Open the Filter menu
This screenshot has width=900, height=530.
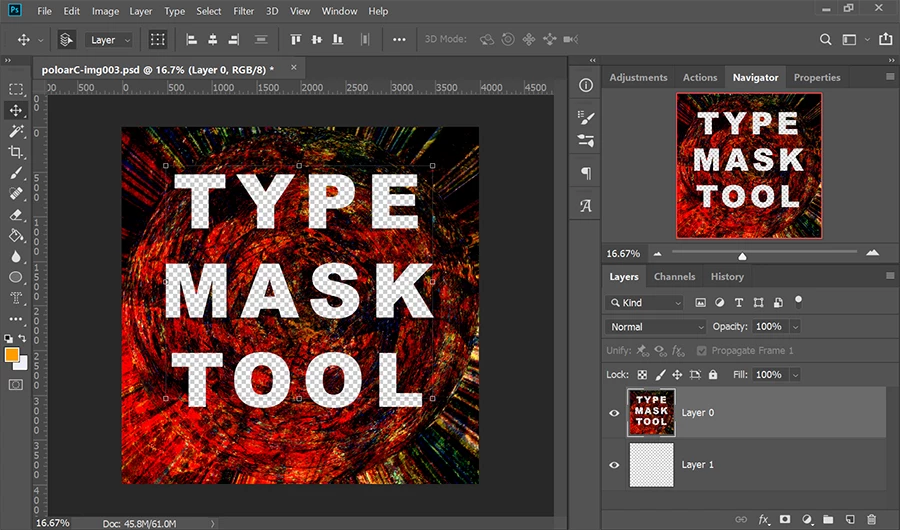coord(243,11)
